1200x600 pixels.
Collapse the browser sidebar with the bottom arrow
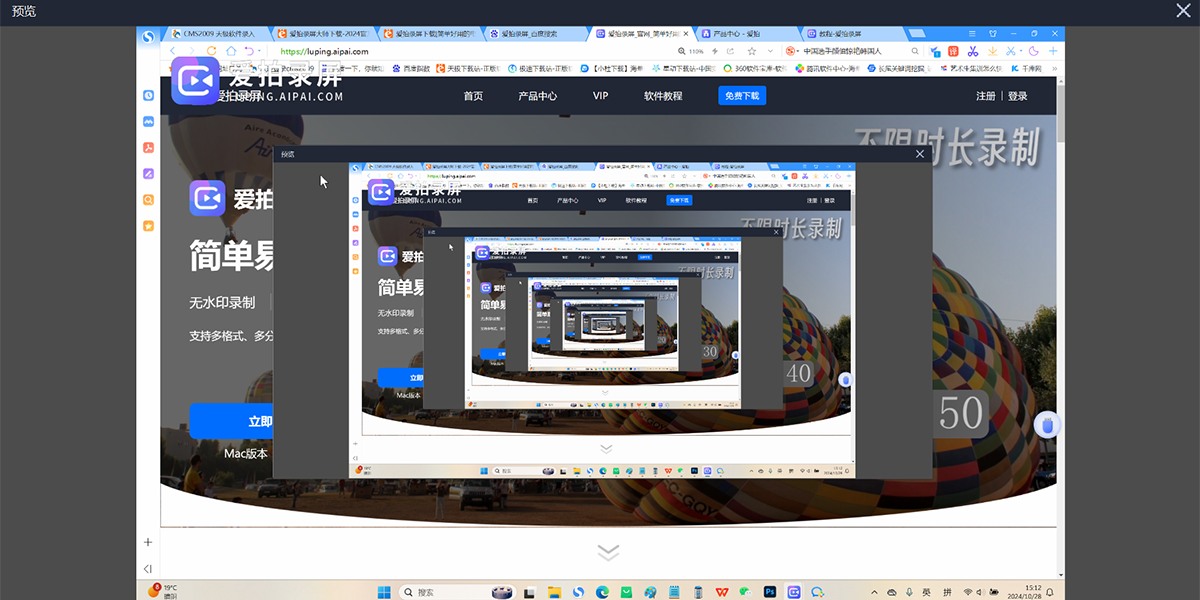point(148,569)
